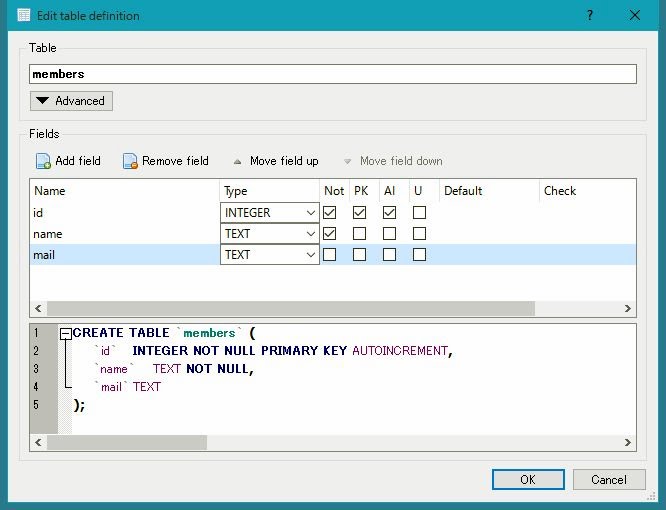Image resolution: width=666 pixels, height=510 pixels.
Task: Open the type dropdown for mail field
Action: [309, 255]
